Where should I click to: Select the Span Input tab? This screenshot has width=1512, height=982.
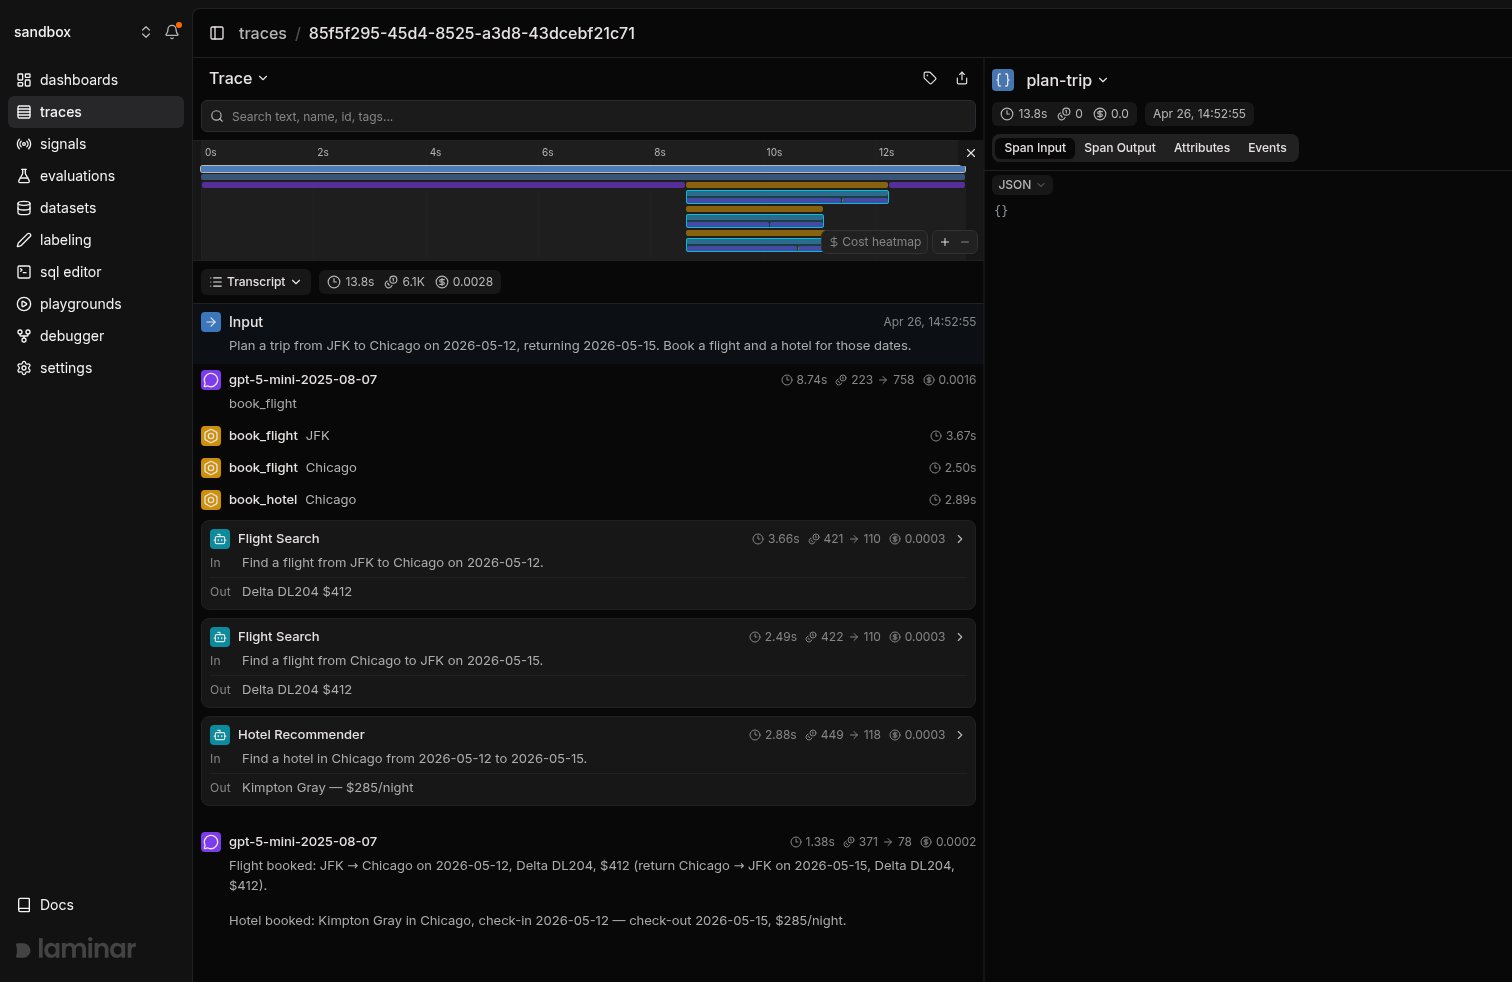[1035, 148]
